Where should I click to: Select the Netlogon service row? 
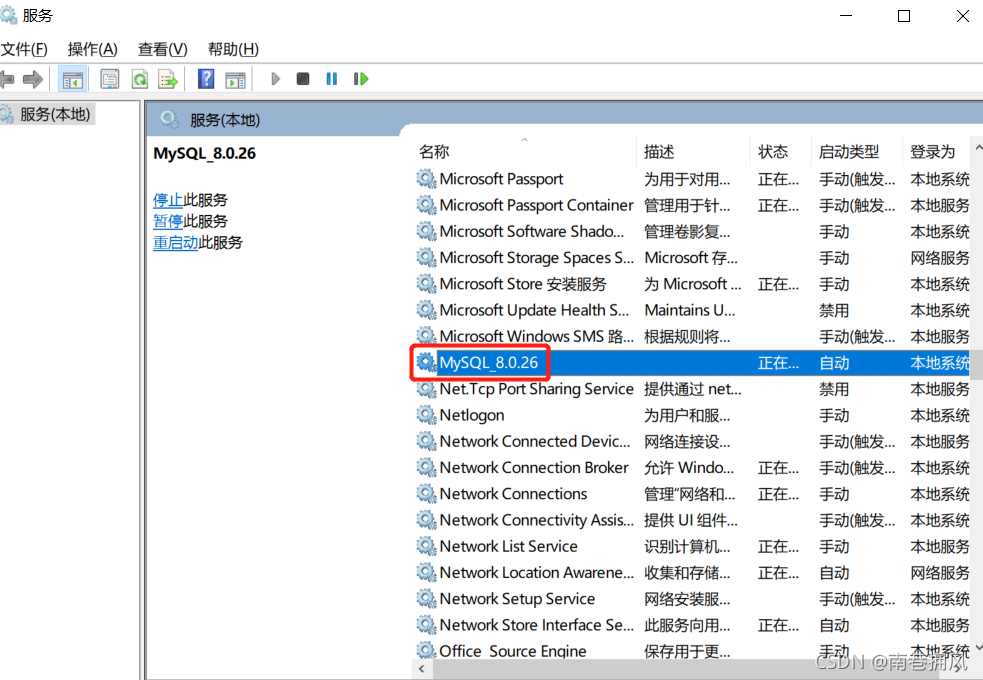(x=691, y=416)
